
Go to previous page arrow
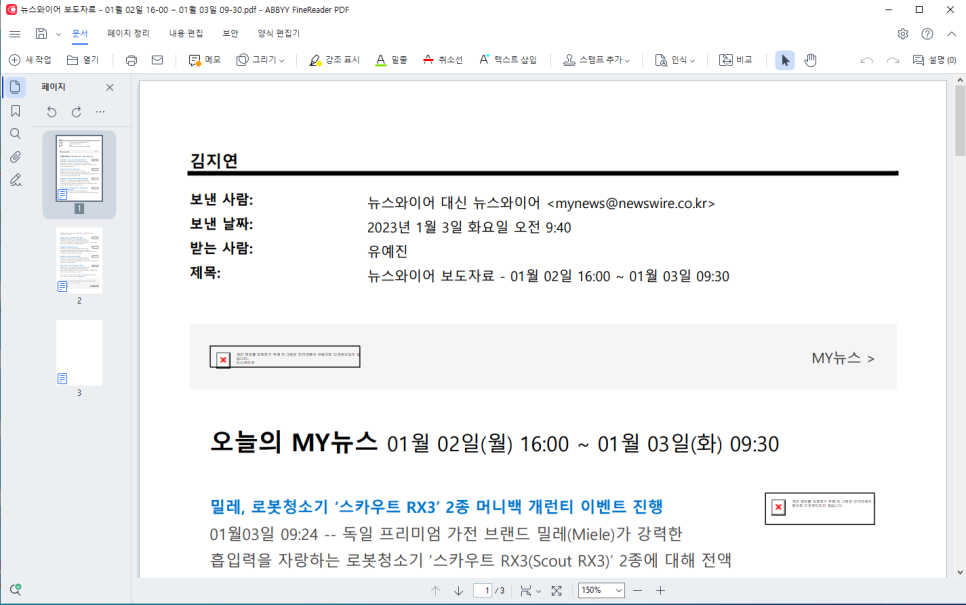pos(436,590)
